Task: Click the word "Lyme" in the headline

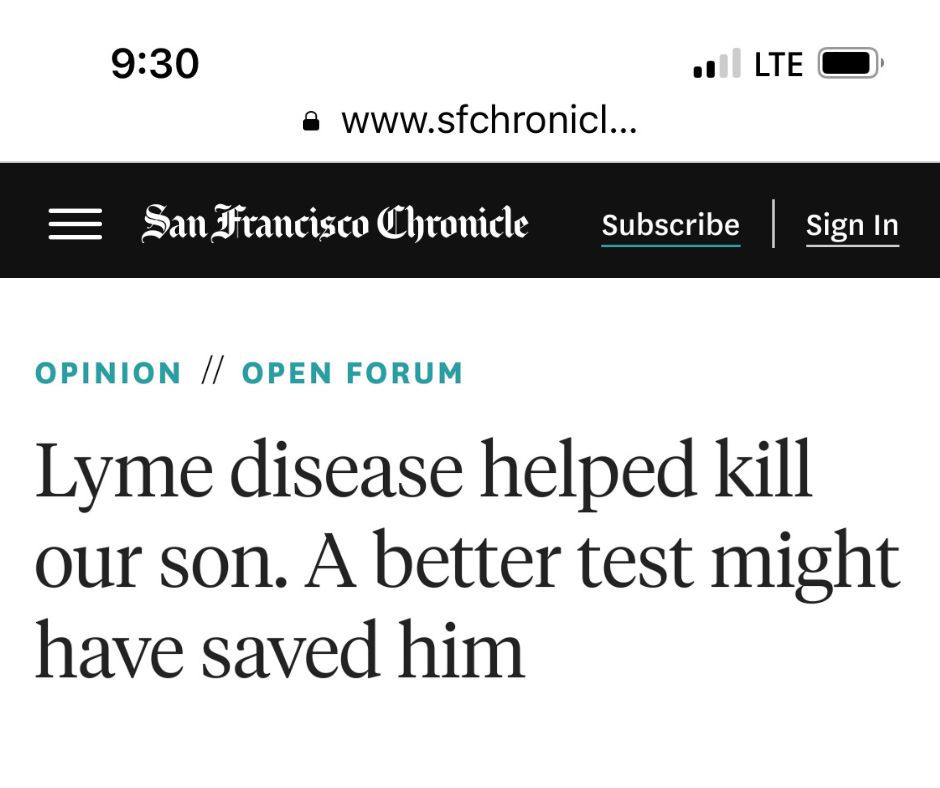Action: [x=124, y=470]
